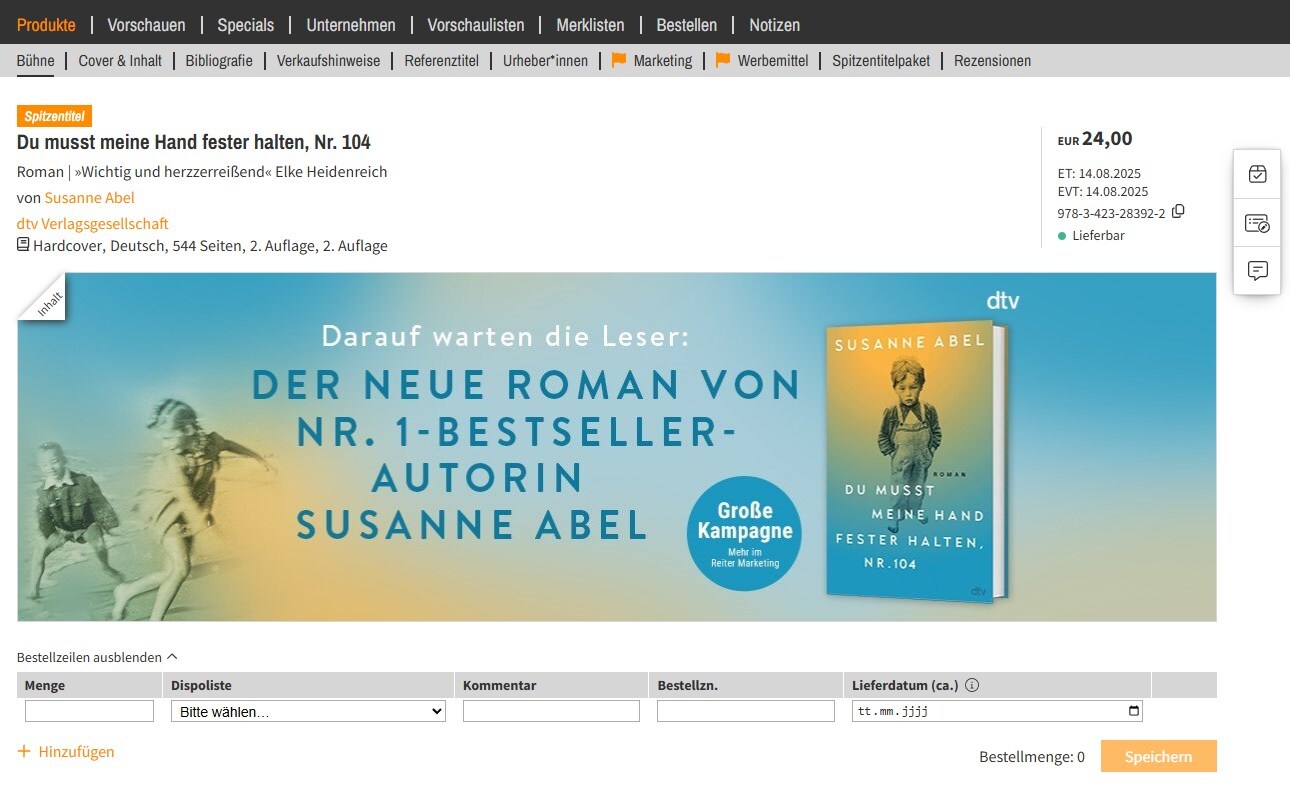Add another order row with Hinzufügen
This screenshot has height=787, width=1290.
(66, 752)
